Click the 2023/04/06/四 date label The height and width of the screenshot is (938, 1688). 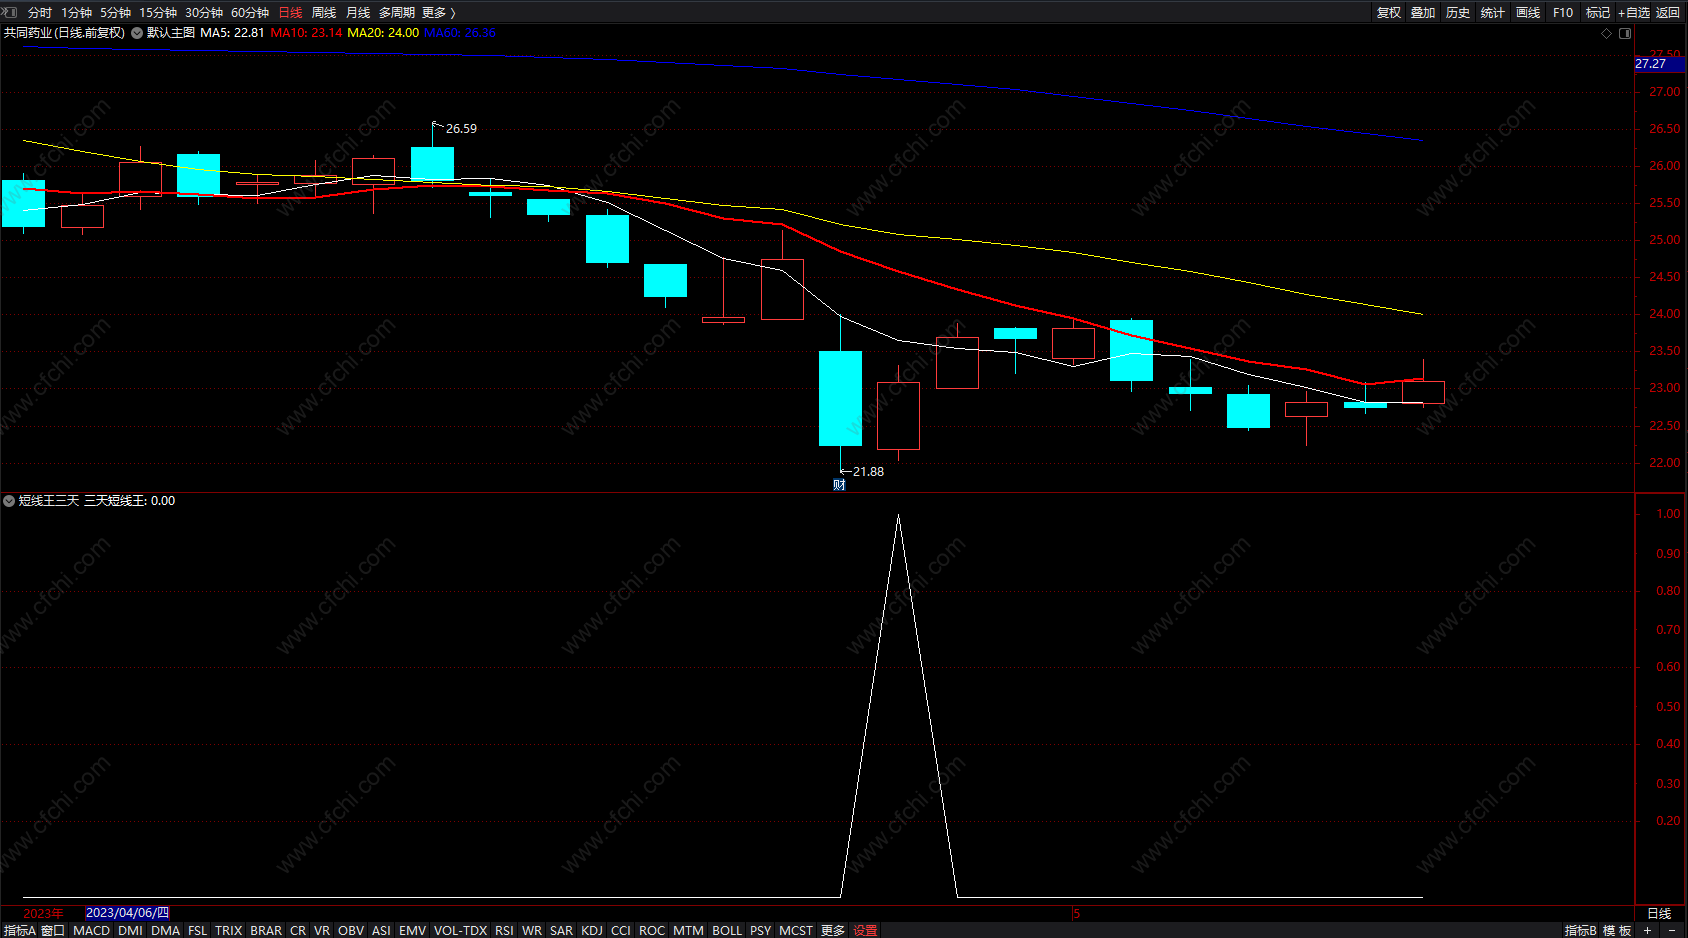(127, 913)
